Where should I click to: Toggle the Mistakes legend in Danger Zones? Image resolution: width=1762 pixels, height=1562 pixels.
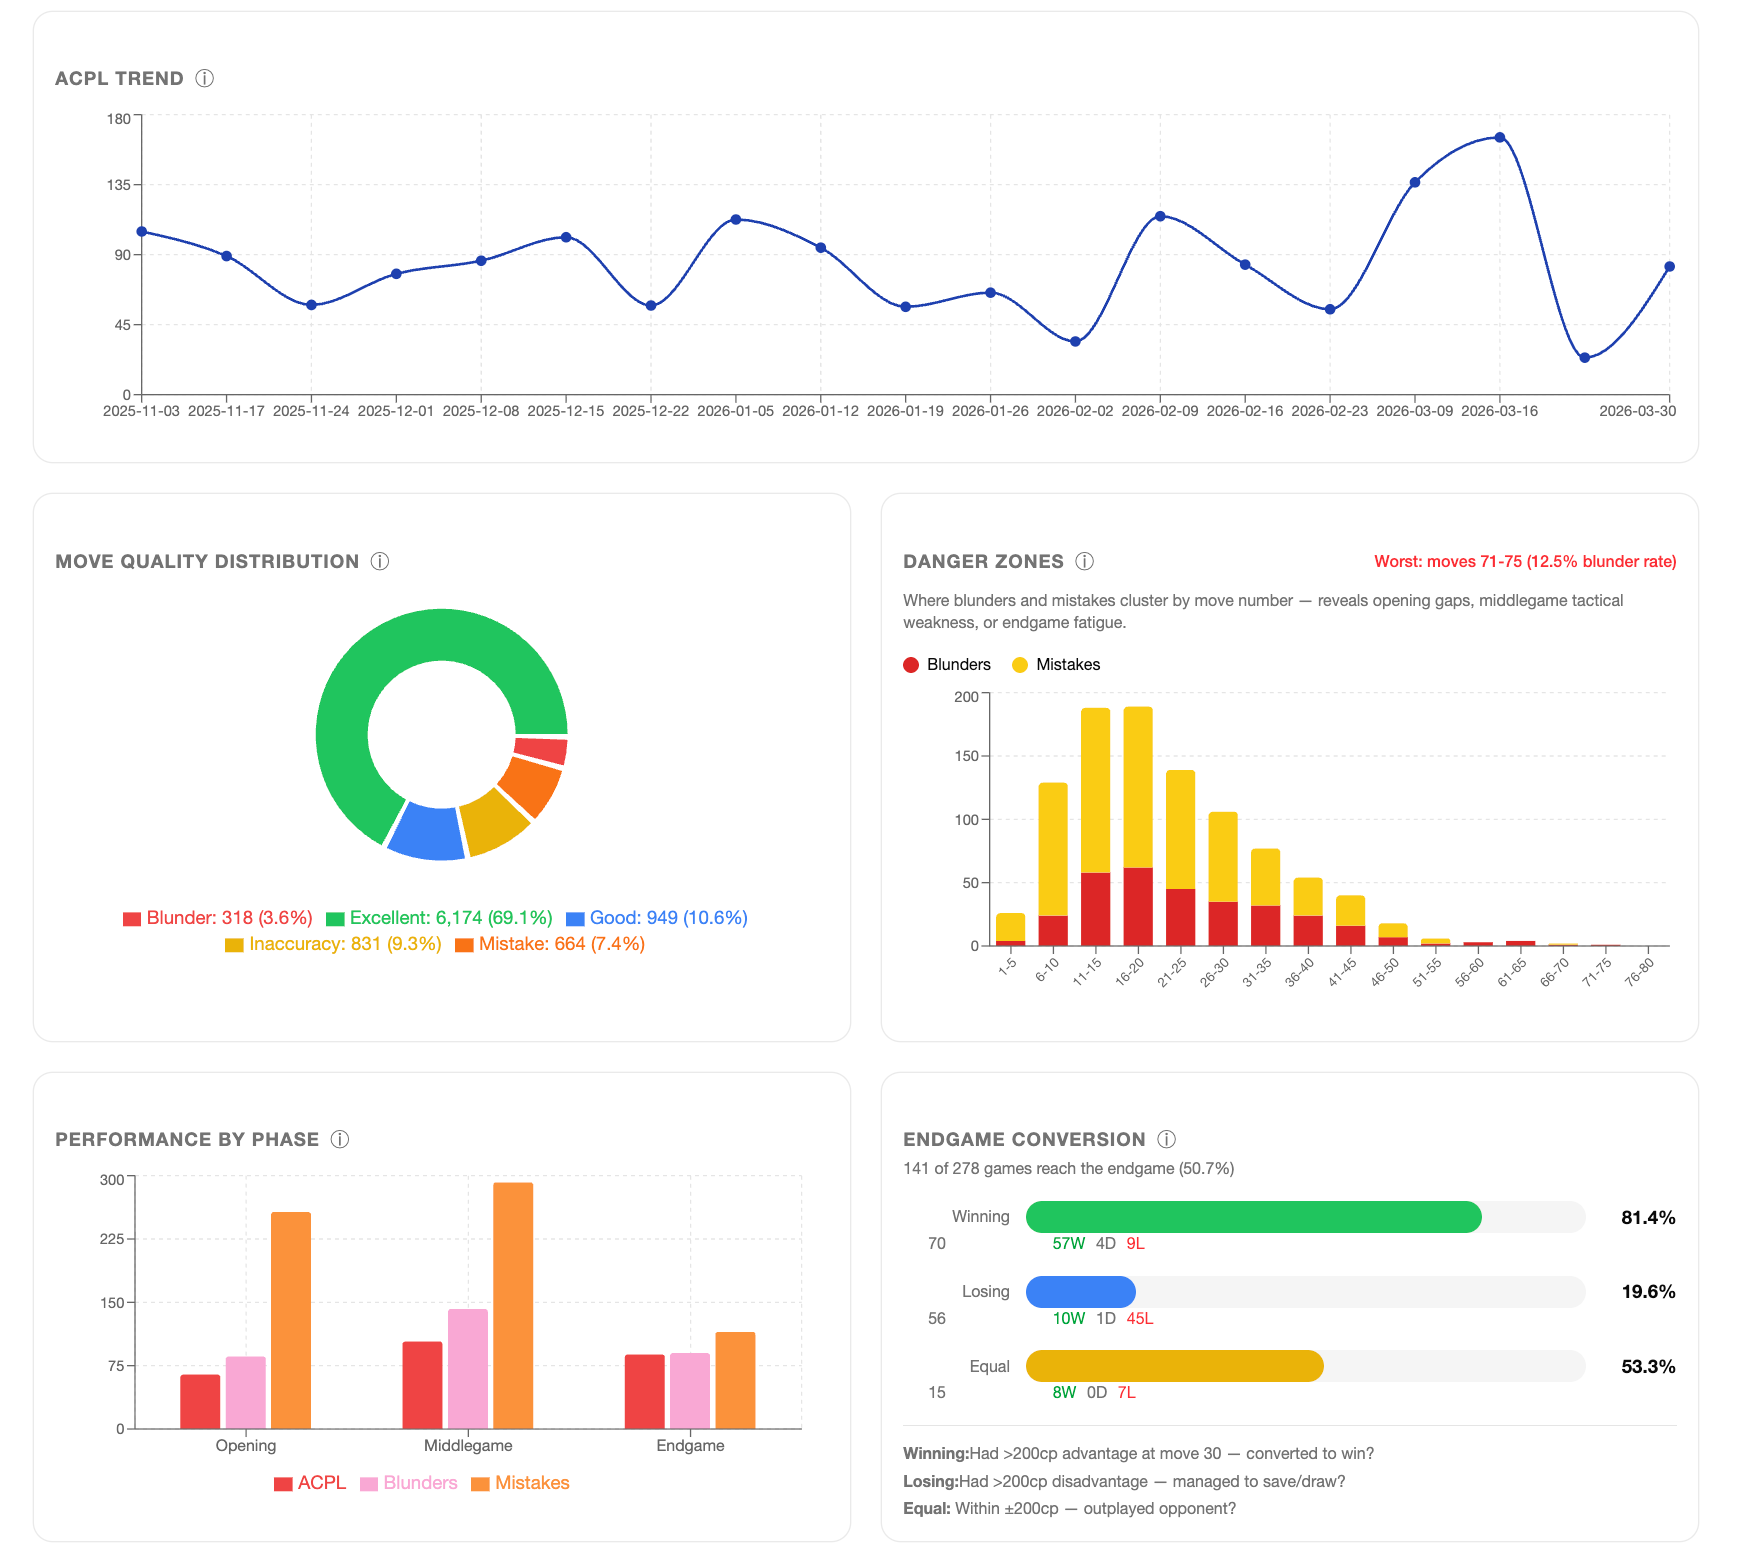1056,664
